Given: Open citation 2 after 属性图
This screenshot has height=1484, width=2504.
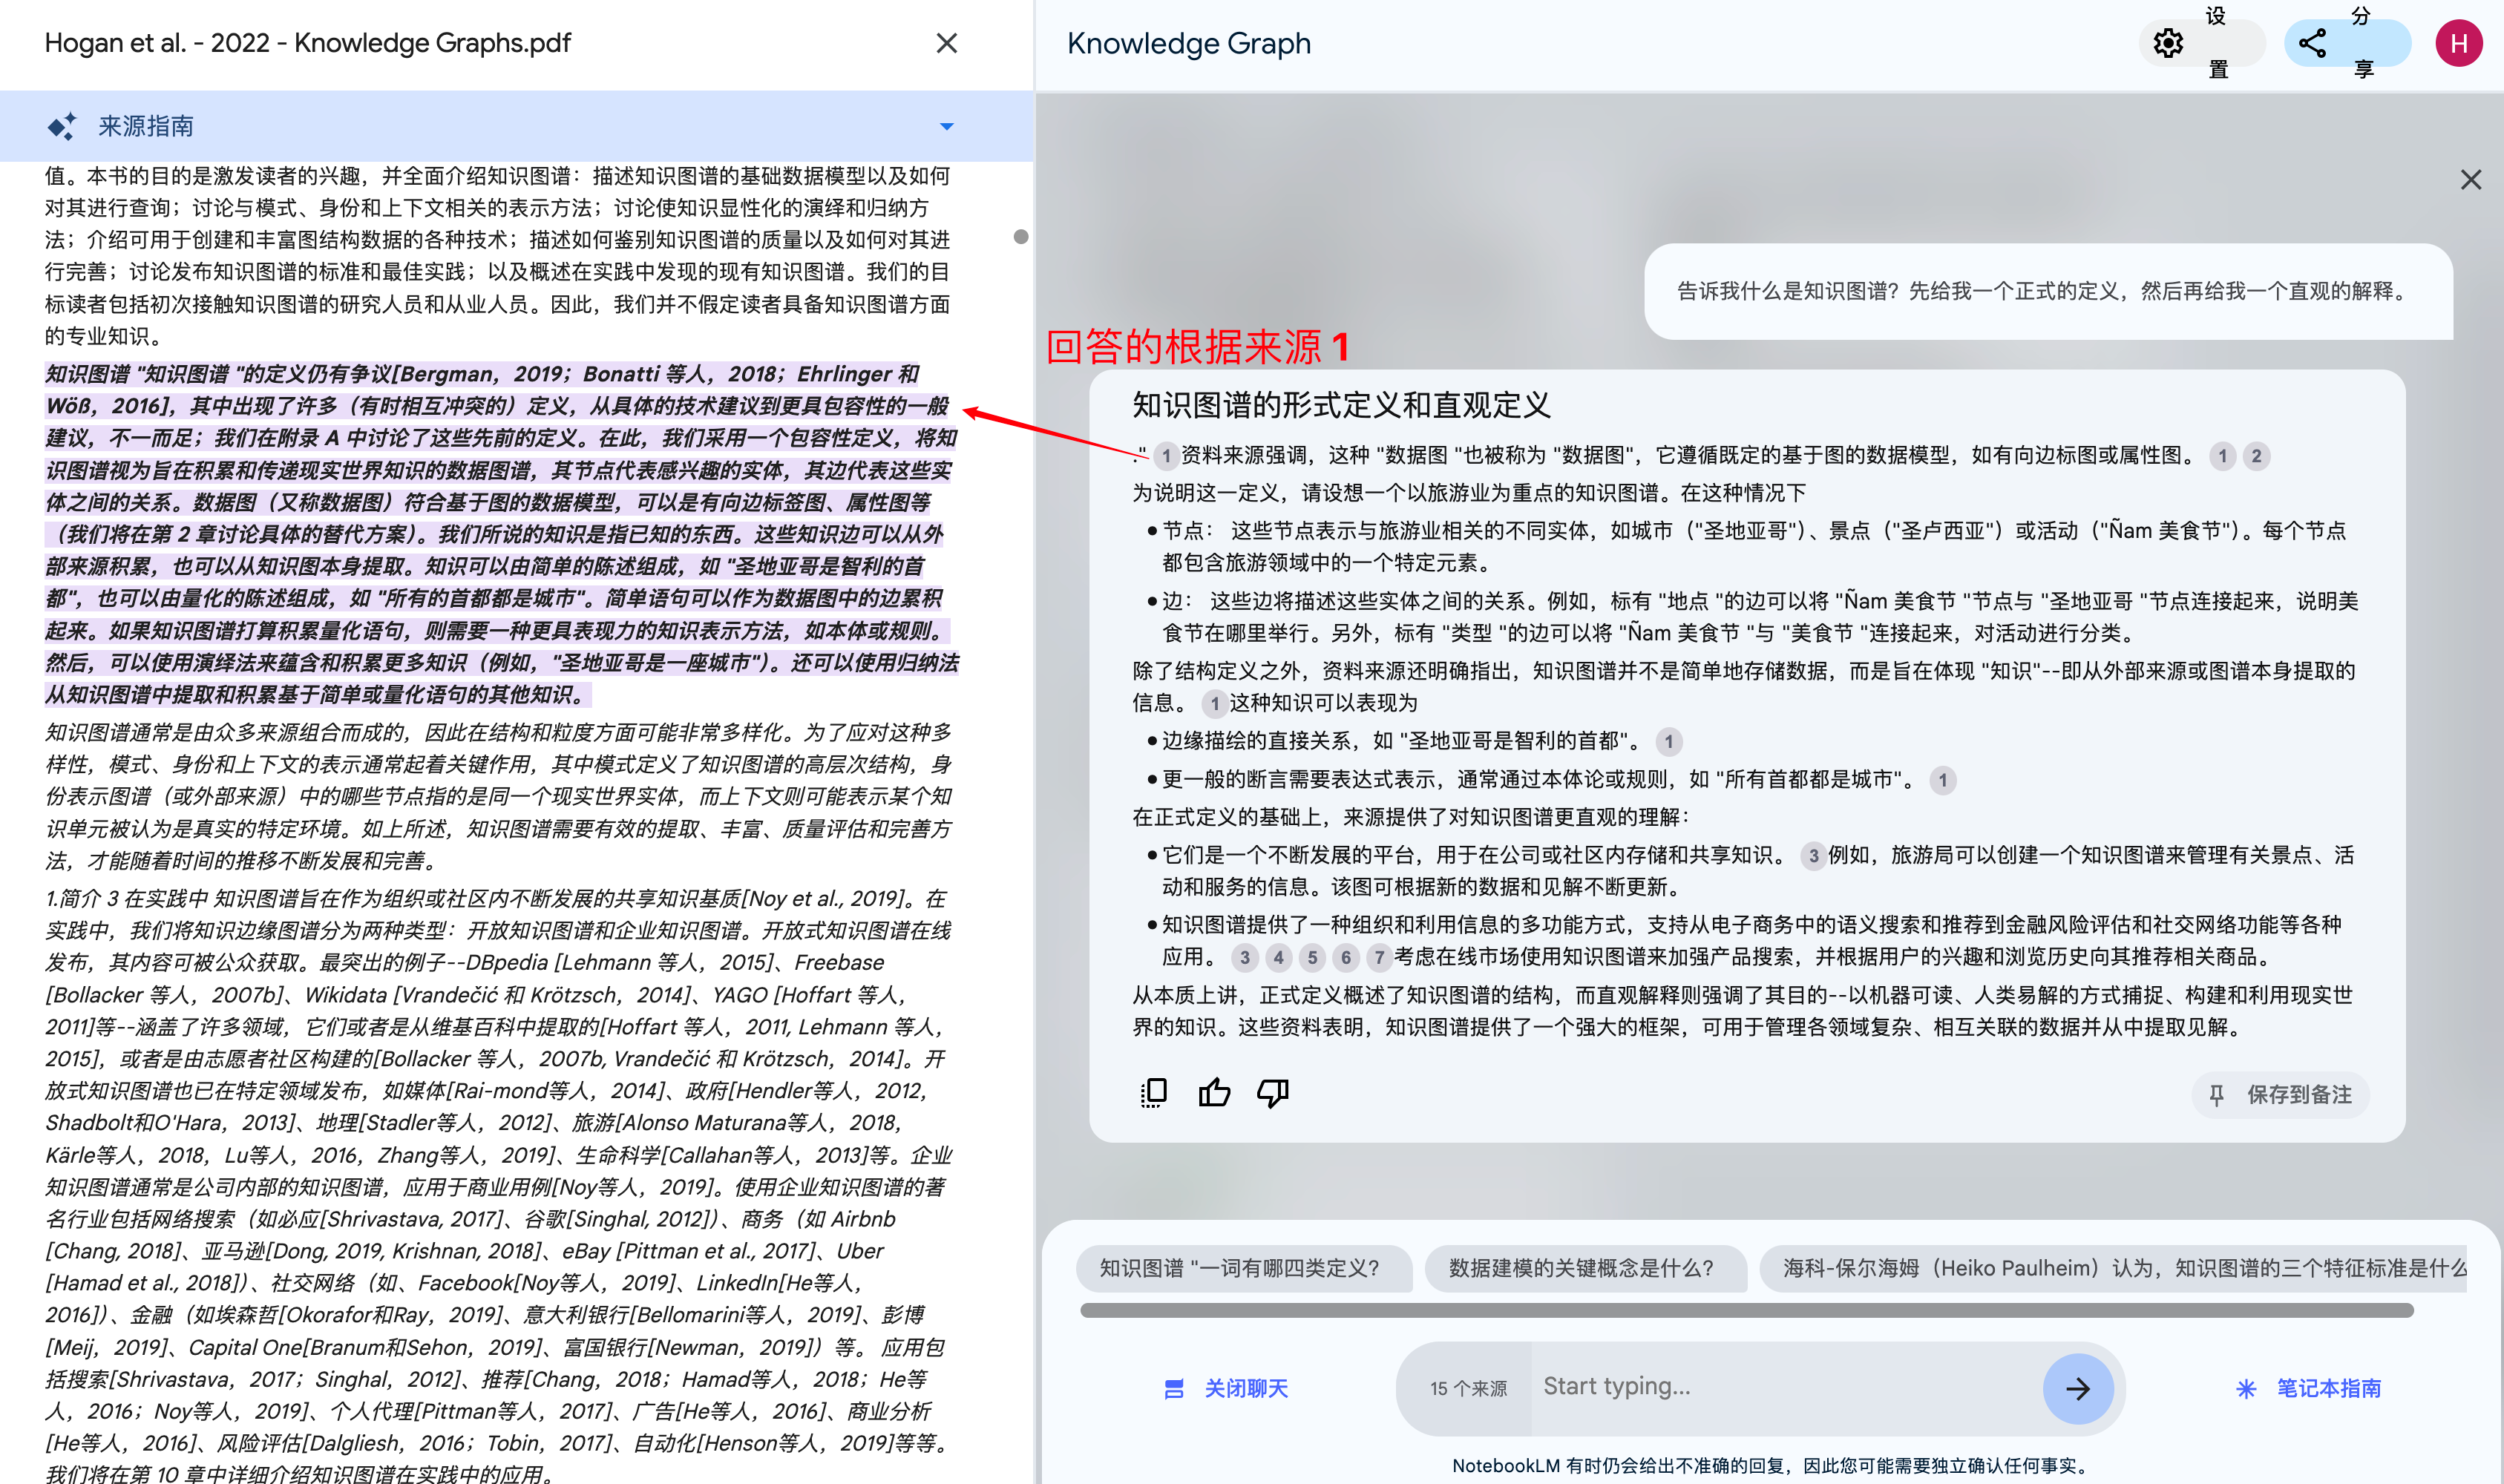Looking at the screenshot, I should pos(2256,456).
